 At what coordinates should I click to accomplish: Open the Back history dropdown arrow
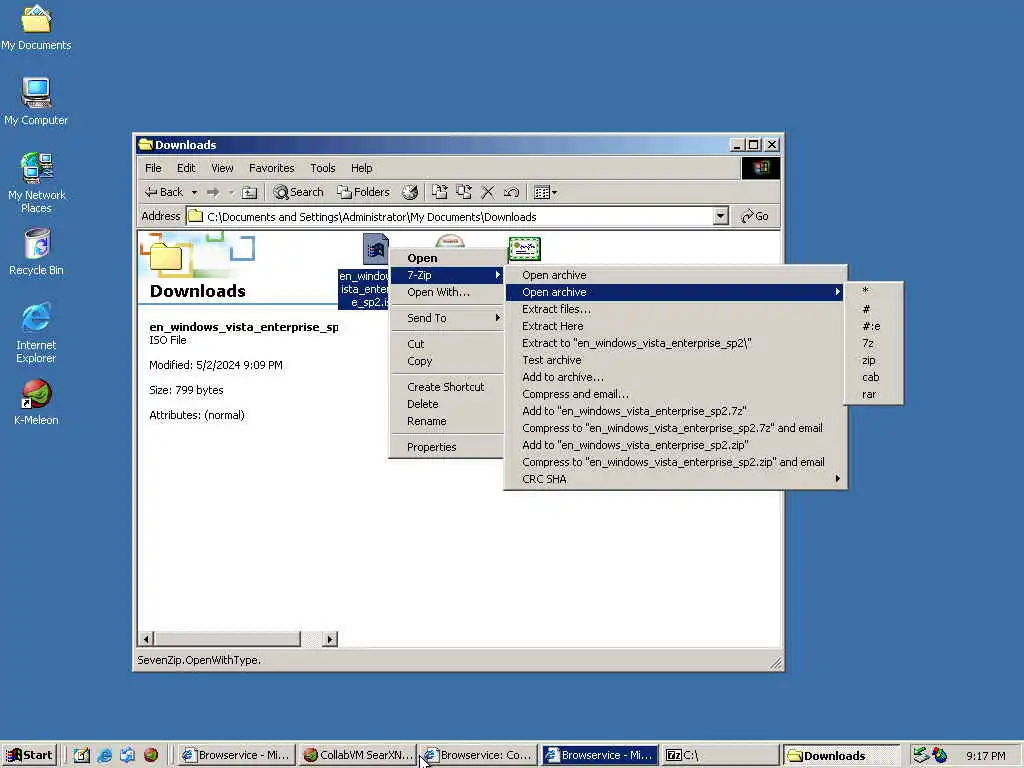194,192
